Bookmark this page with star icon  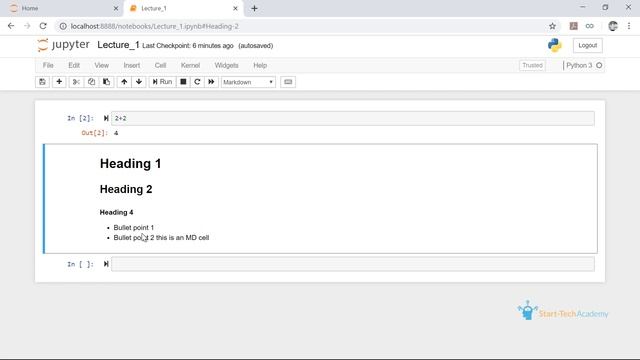(552, 26)
